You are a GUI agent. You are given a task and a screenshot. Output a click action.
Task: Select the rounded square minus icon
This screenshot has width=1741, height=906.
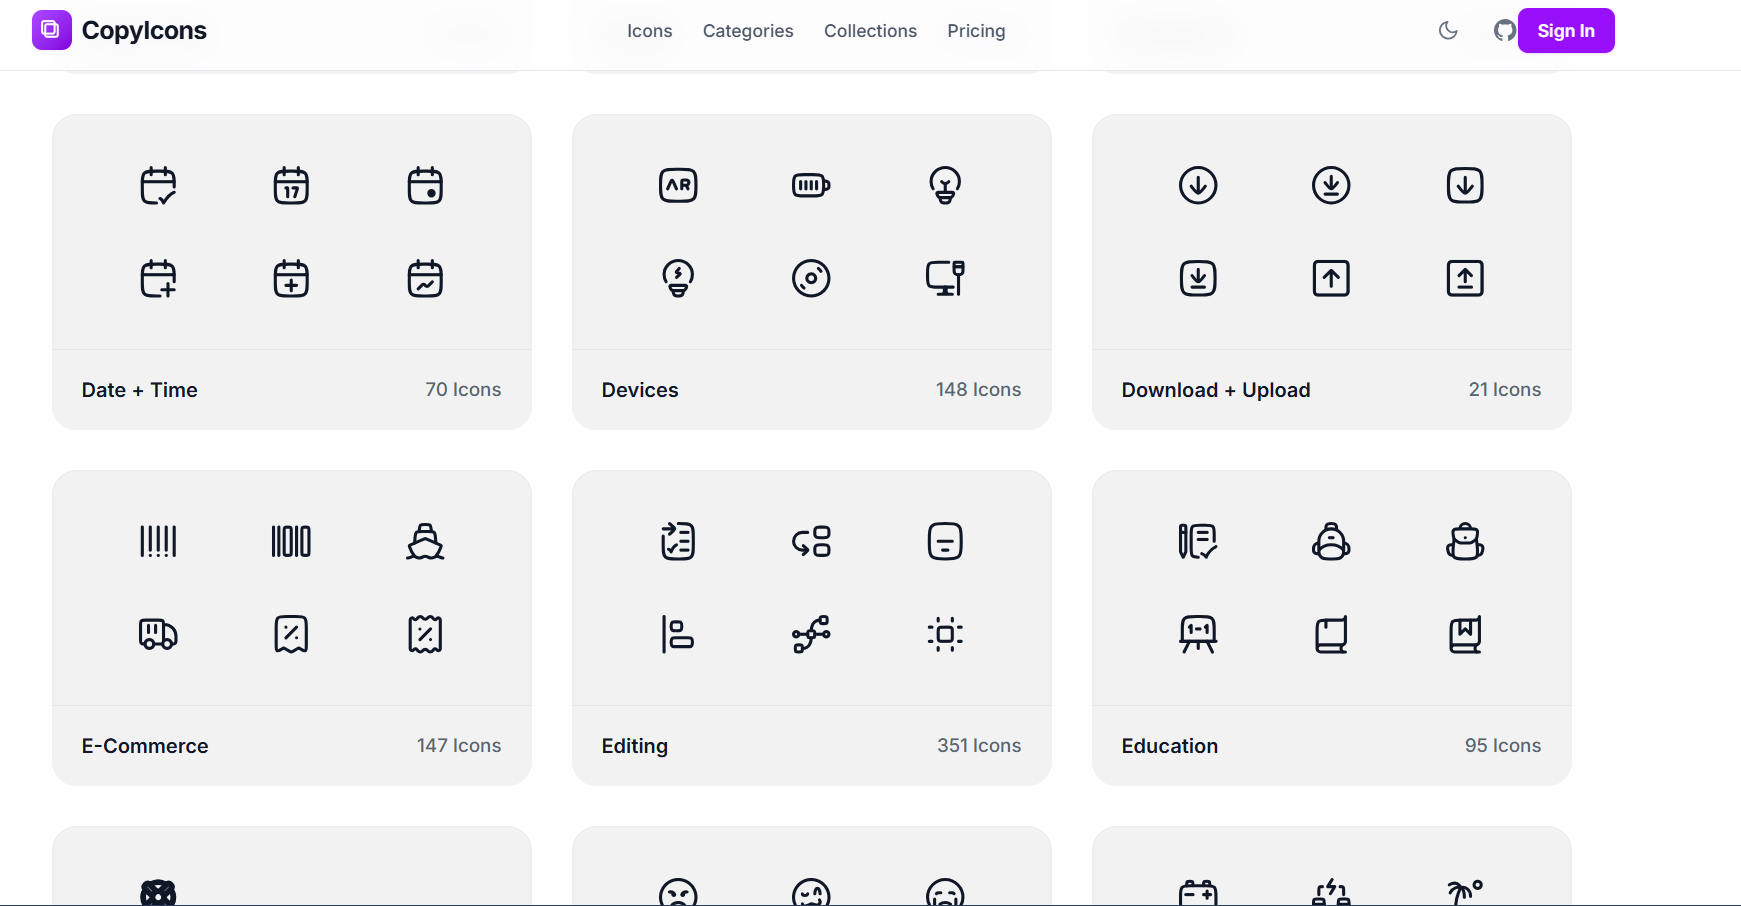(945, 541)
